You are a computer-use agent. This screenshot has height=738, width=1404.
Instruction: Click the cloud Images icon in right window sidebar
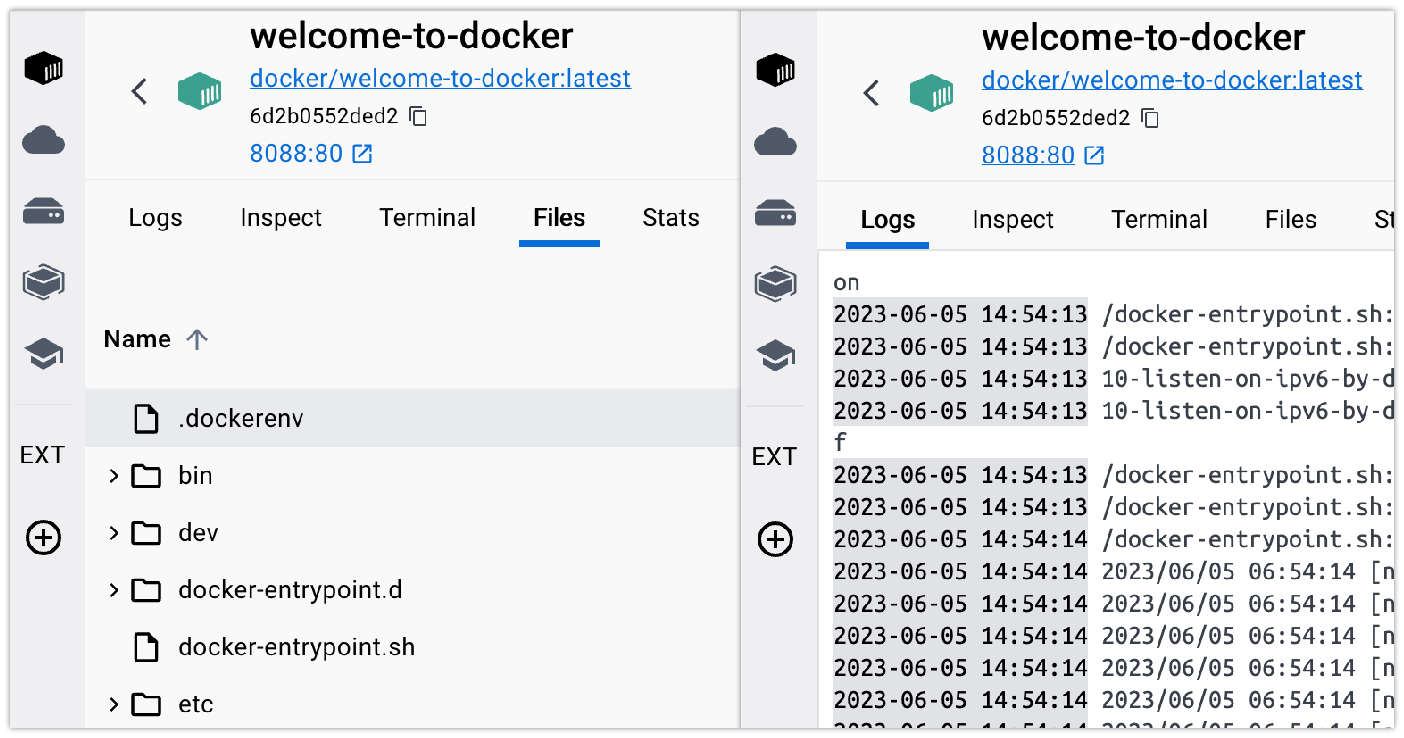coord(775,142)
